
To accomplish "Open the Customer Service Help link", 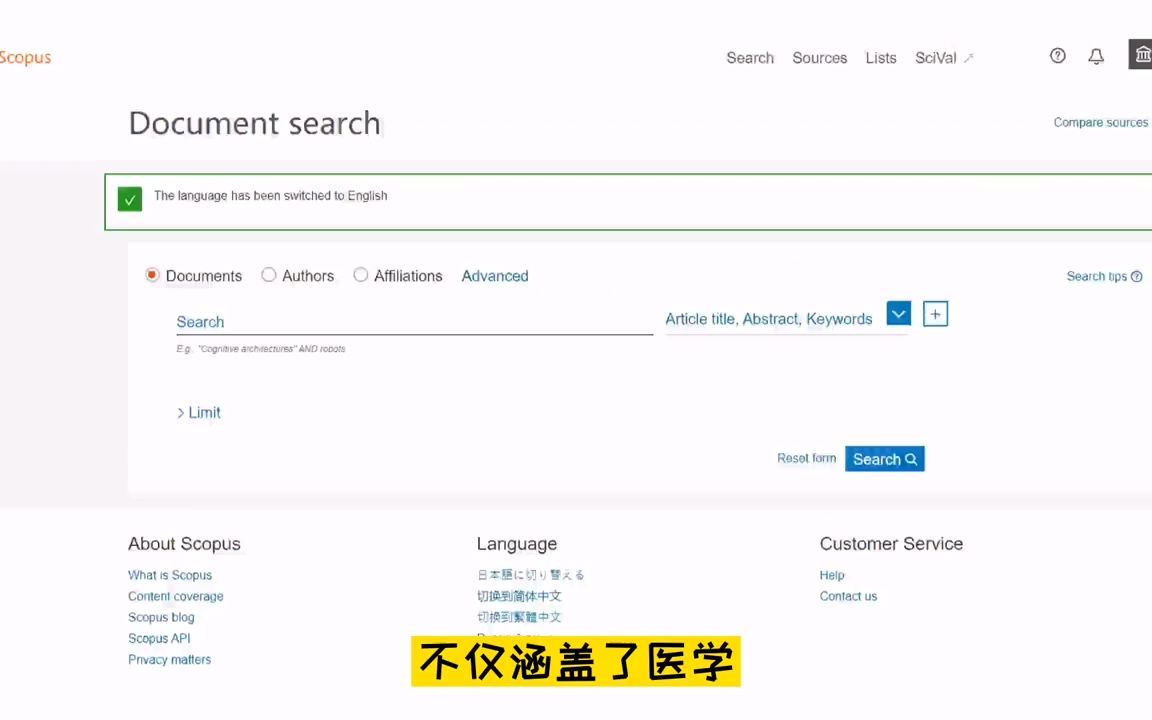I will [x=832, y=575].
